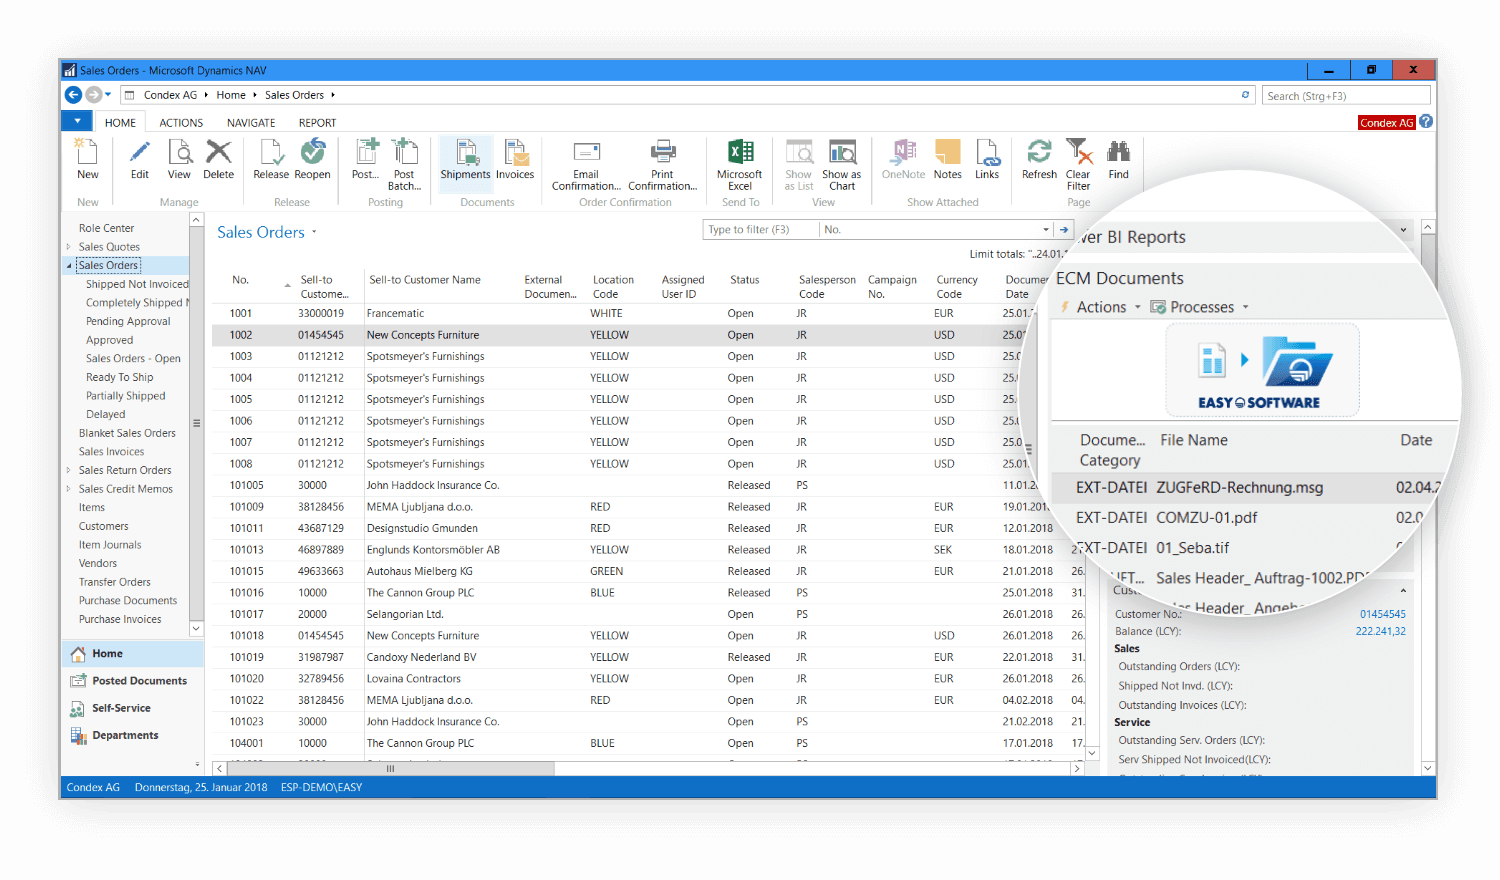This screenshot has width=1500, height=880.
Task: Click balance value 222.241,32 link
Action: 1380,631
